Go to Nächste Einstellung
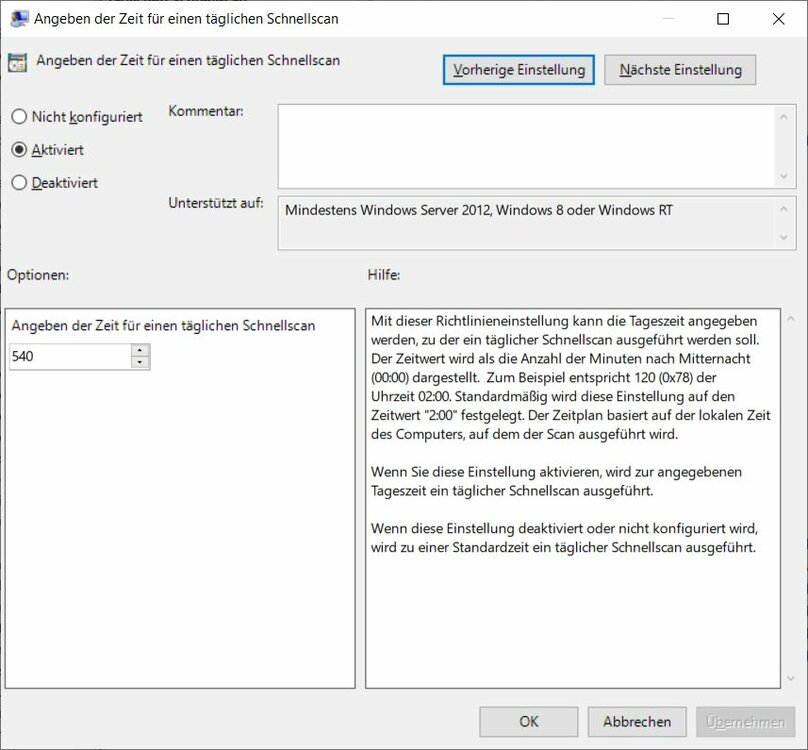 (680, 70)
